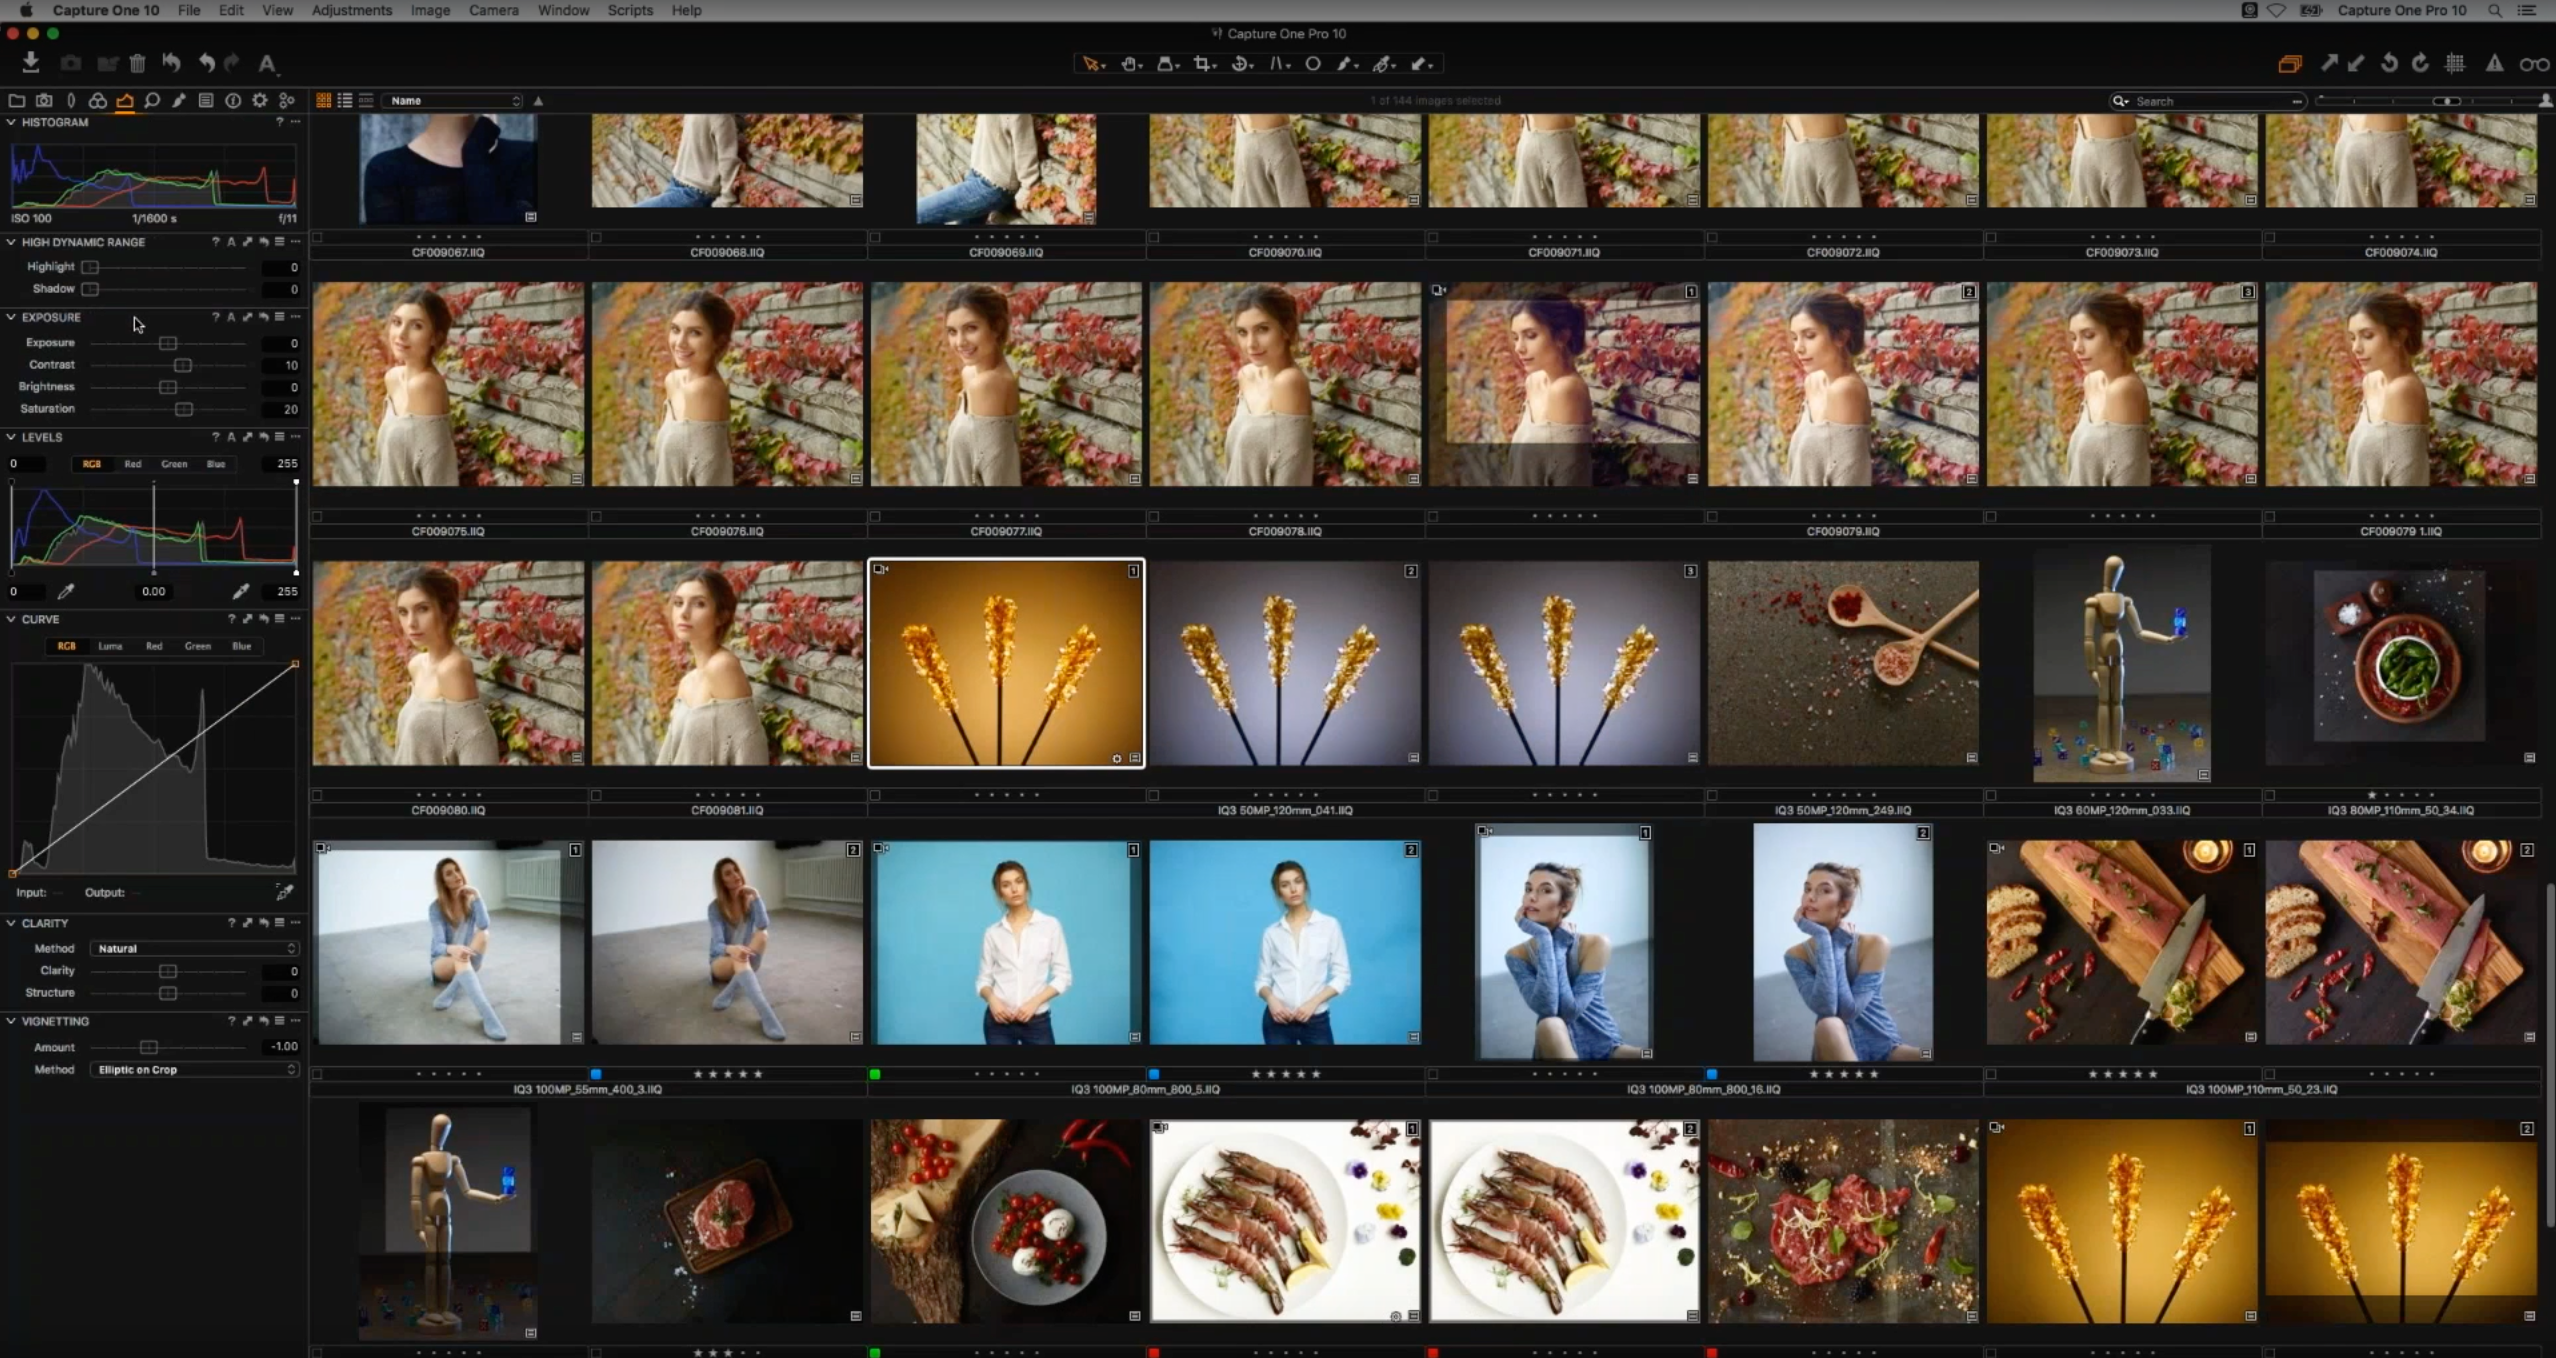This screenshot has width=2556, height=1358.
Task: Select the Luma tab in Curve
Action: (110, 646)
